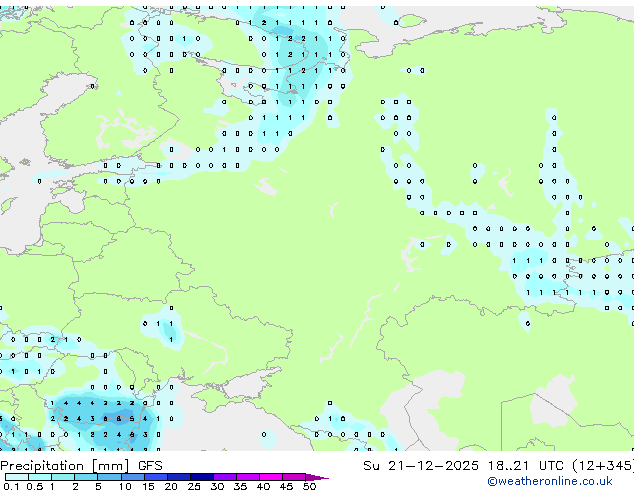Click the 0.5–1 mm legend swatch
The height and width of the screenshot is (490, 634).
40,477
